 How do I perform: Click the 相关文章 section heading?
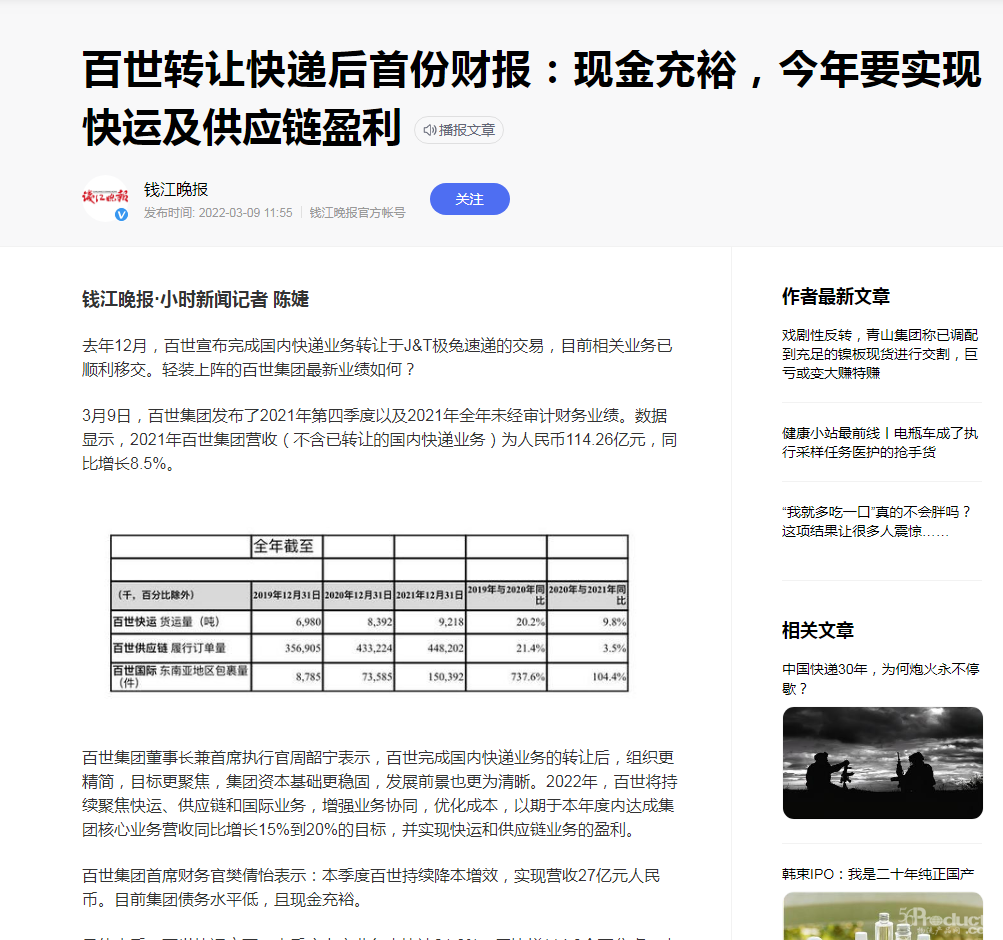[x=817, y=631]
